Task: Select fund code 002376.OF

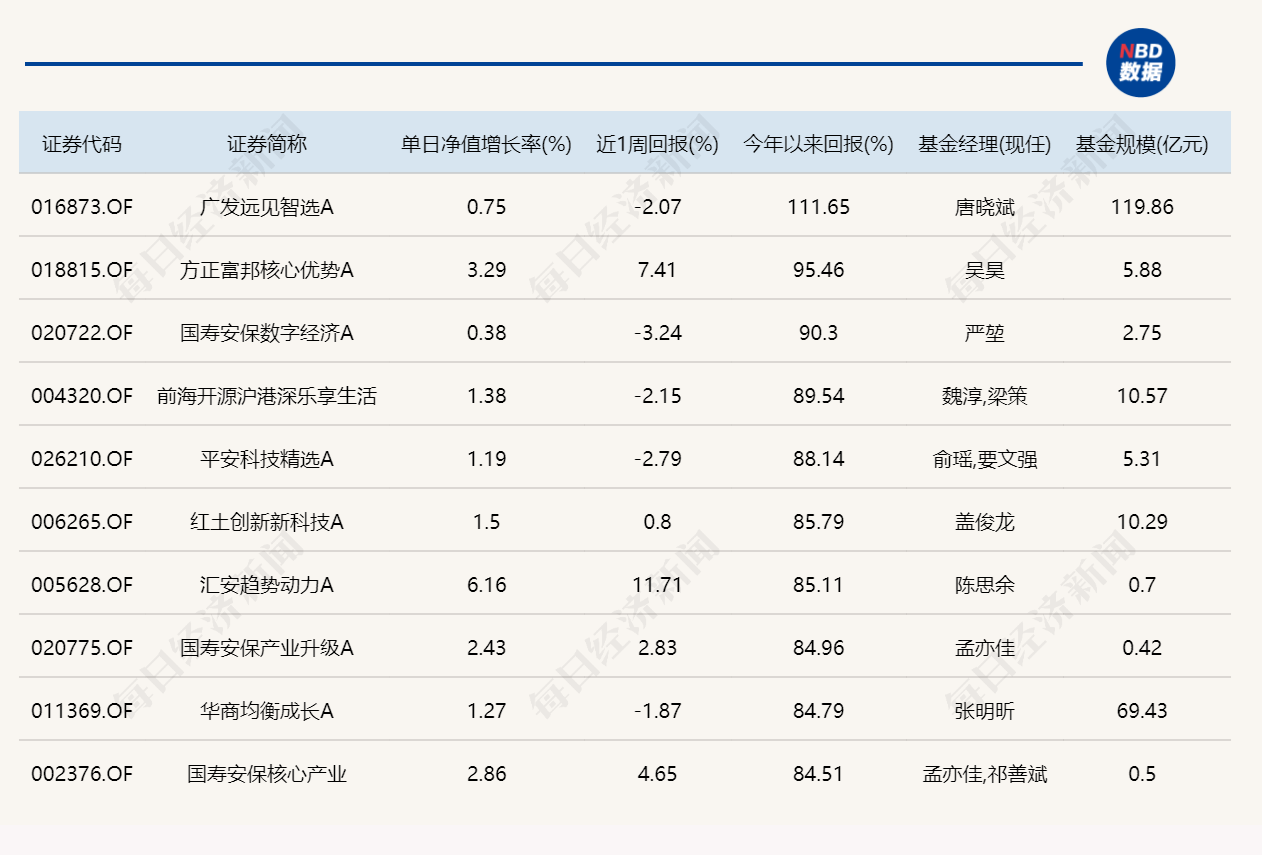Action: [82, 774]
